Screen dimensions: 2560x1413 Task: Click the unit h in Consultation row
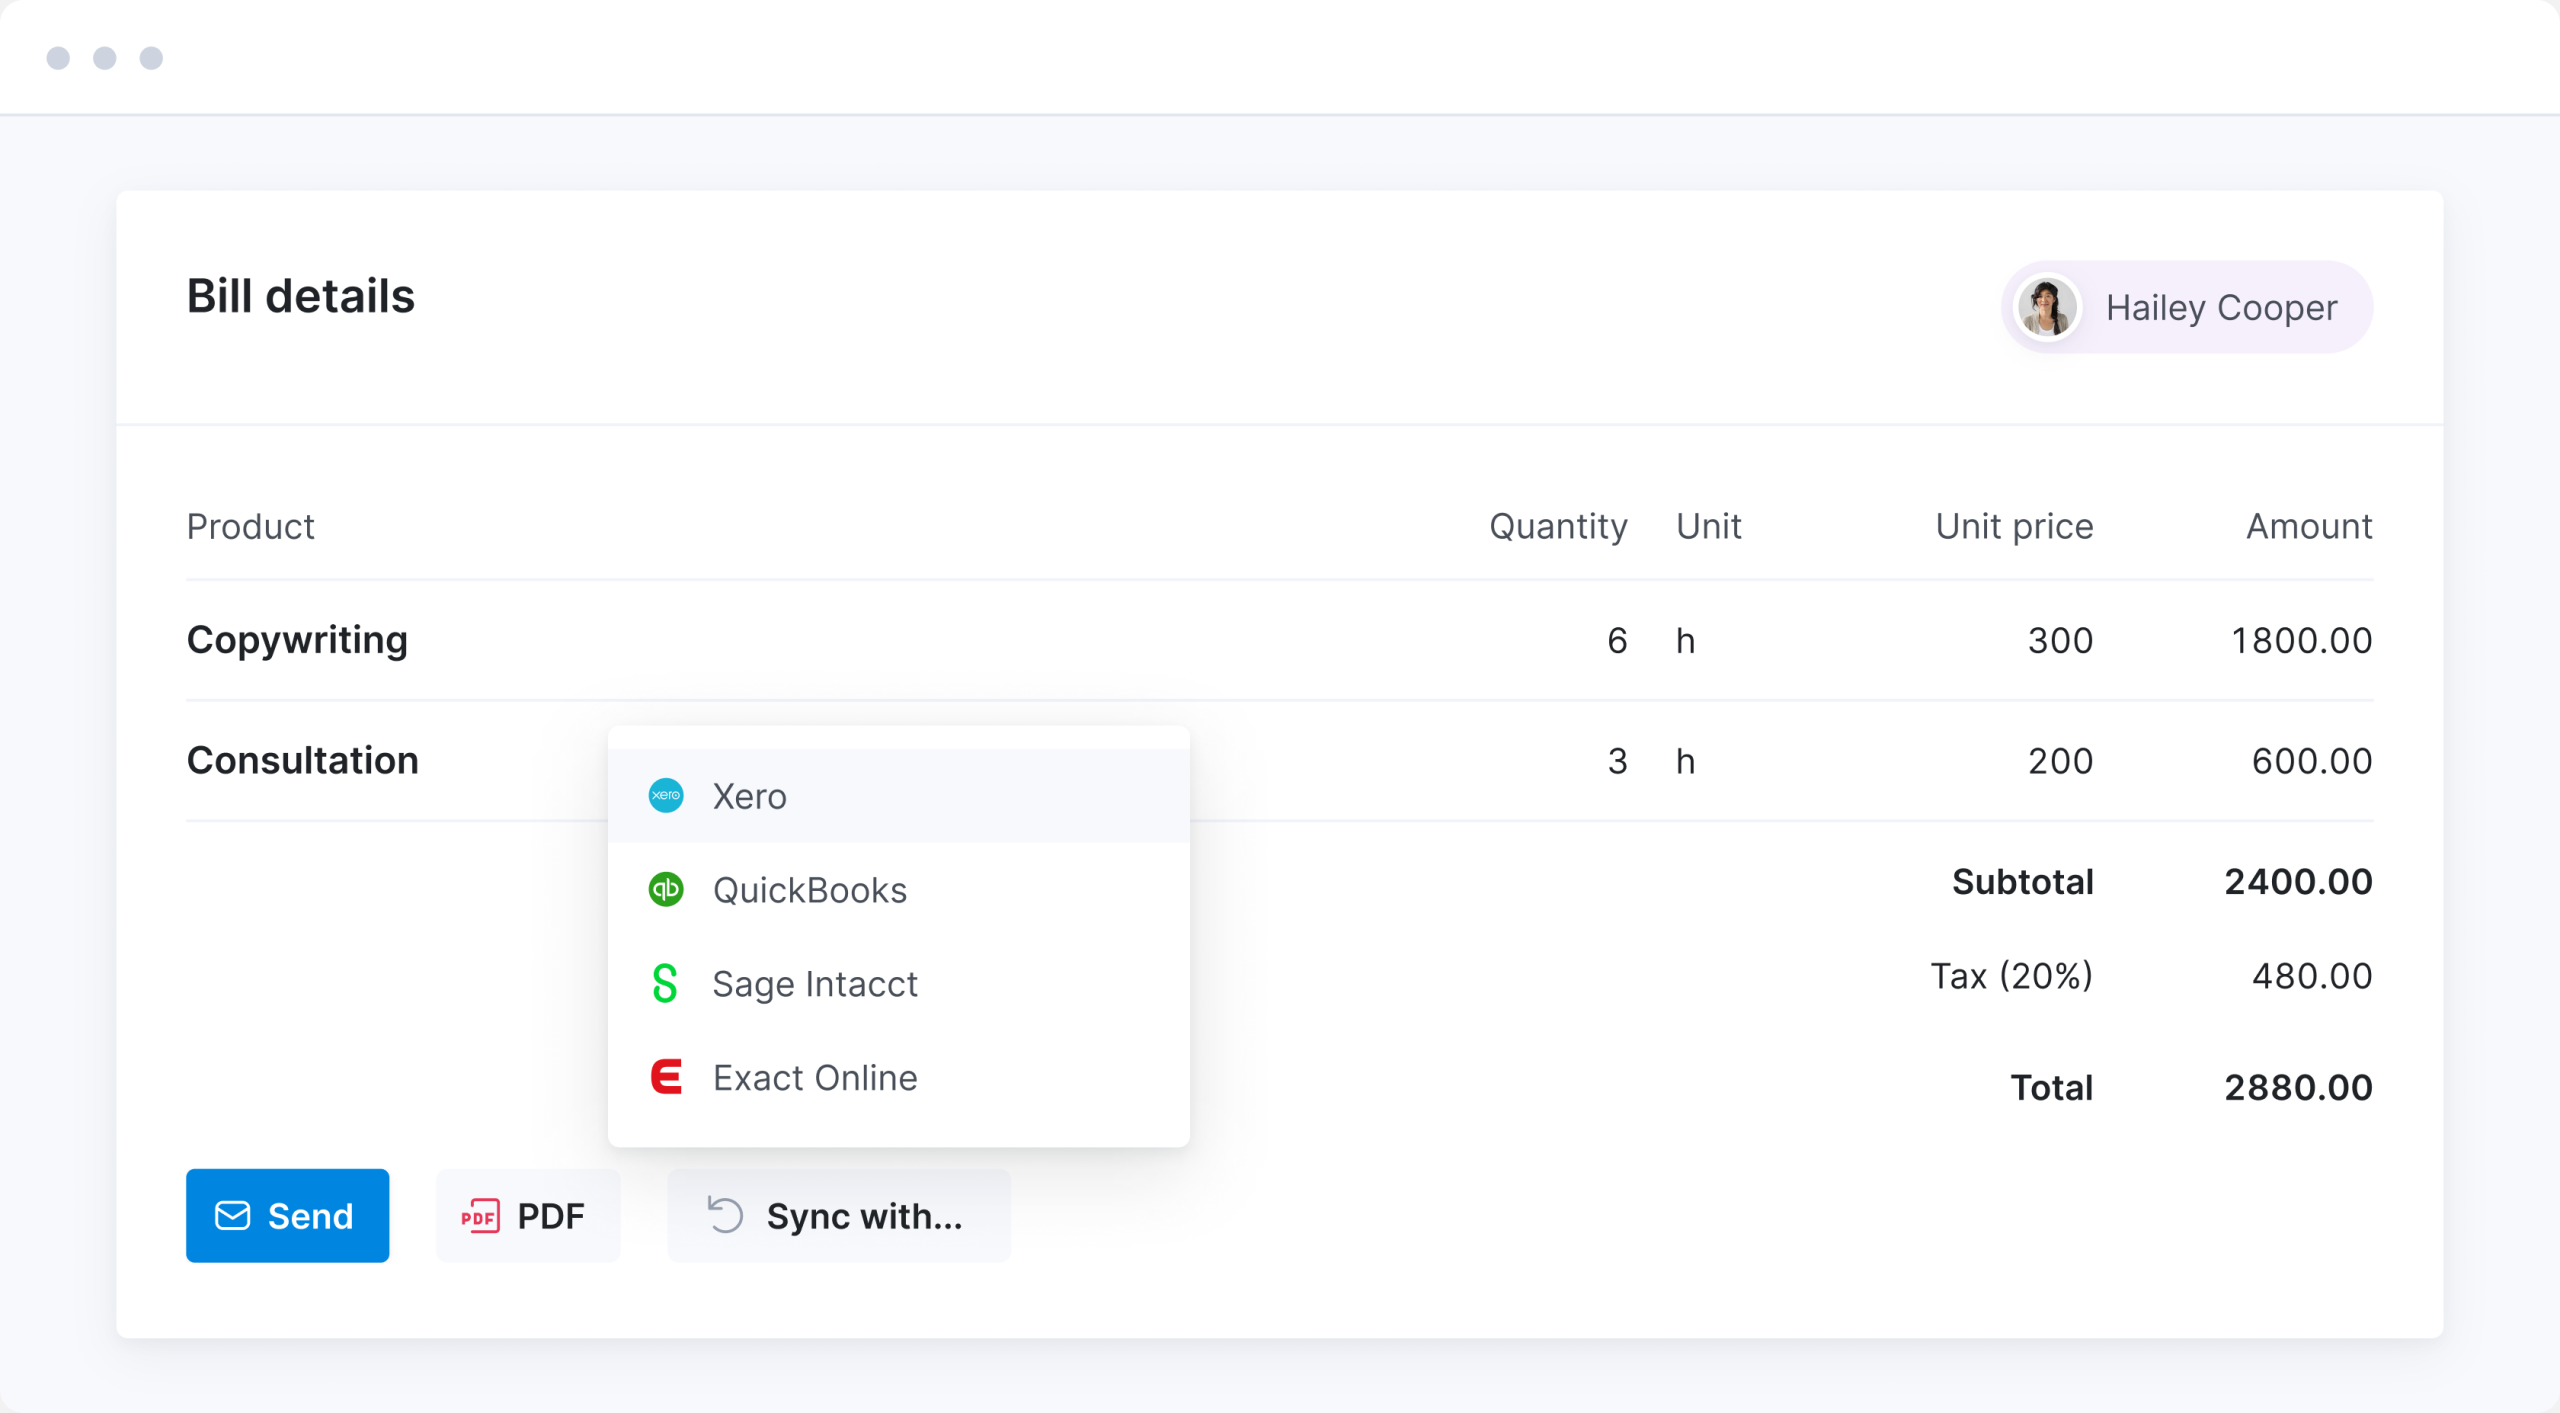(1686, 761)
